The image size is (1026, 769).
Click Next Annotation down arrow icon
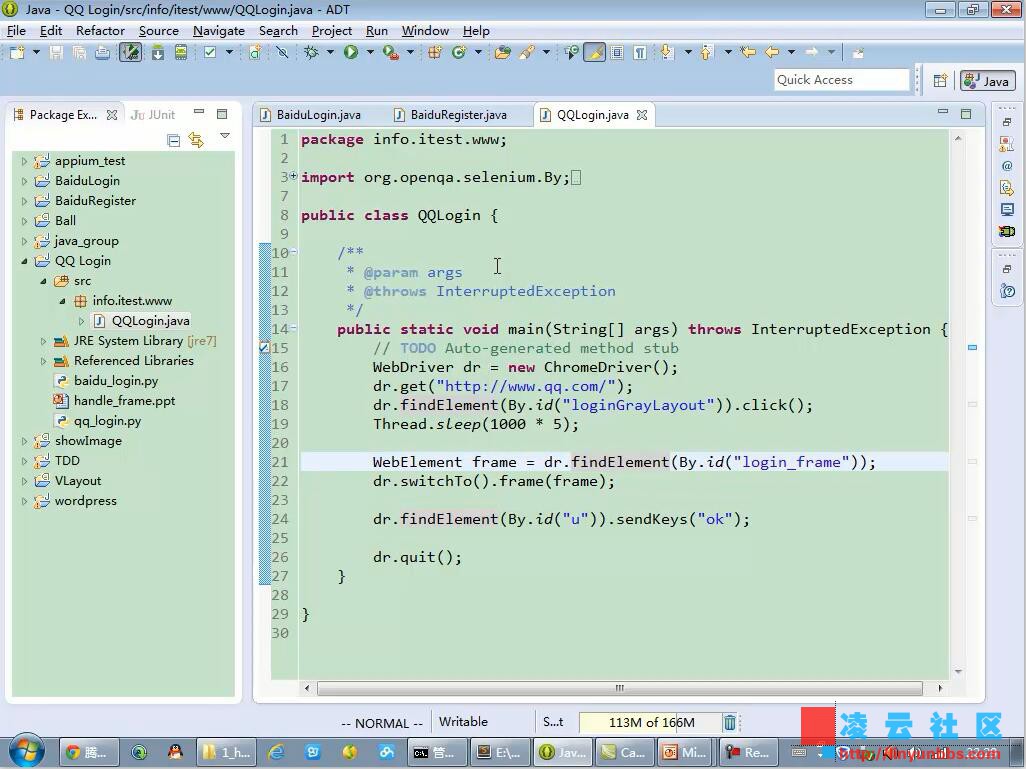click(x=667, y=52)
